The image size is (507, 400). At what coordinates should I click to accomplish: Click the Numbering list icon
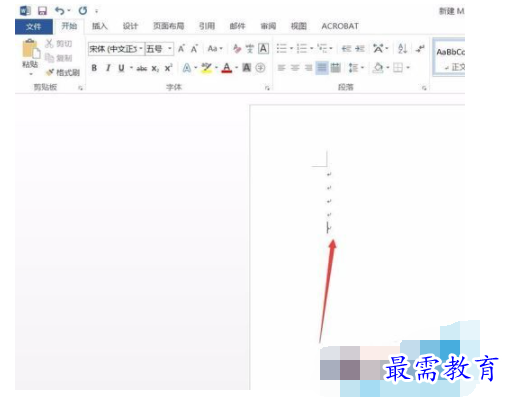click(302, 49)
